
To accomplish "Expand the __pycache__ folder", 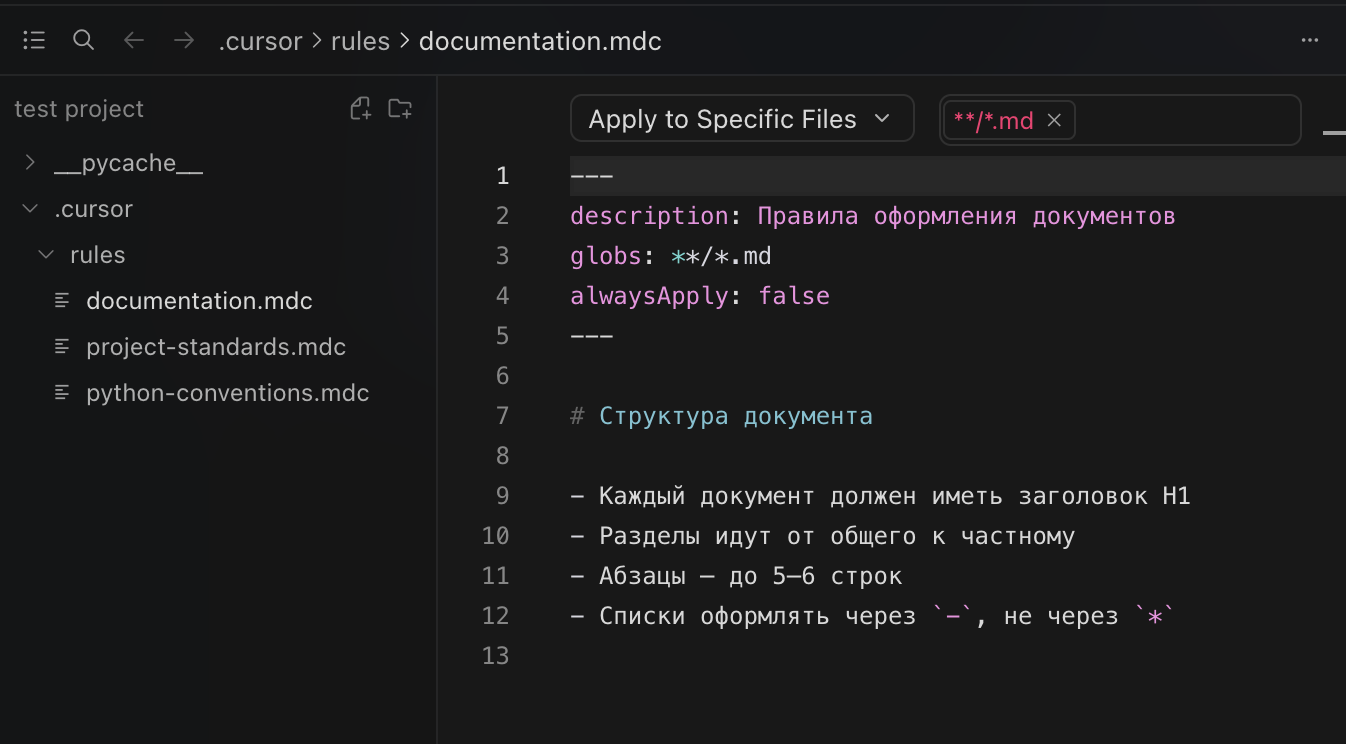I will pyautogui.click(x=30, y=162).
